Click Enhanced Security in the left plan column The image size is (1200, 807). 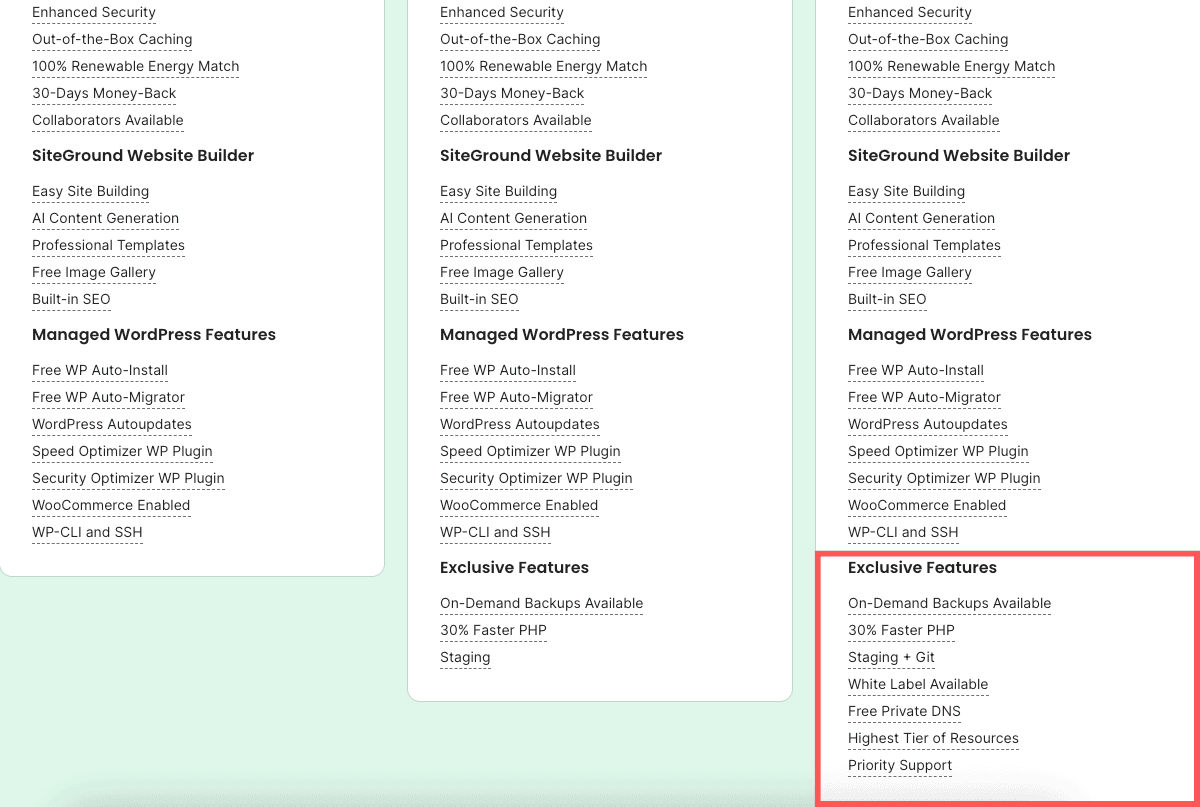click(x=94, y=13)
